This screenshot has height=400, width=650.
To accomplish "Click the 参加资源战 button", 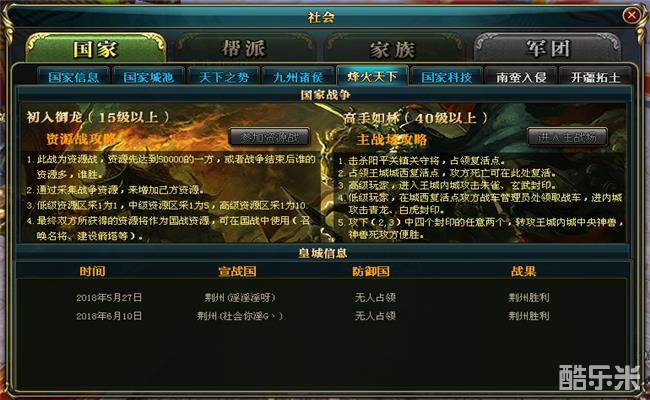I will [269, 137].
